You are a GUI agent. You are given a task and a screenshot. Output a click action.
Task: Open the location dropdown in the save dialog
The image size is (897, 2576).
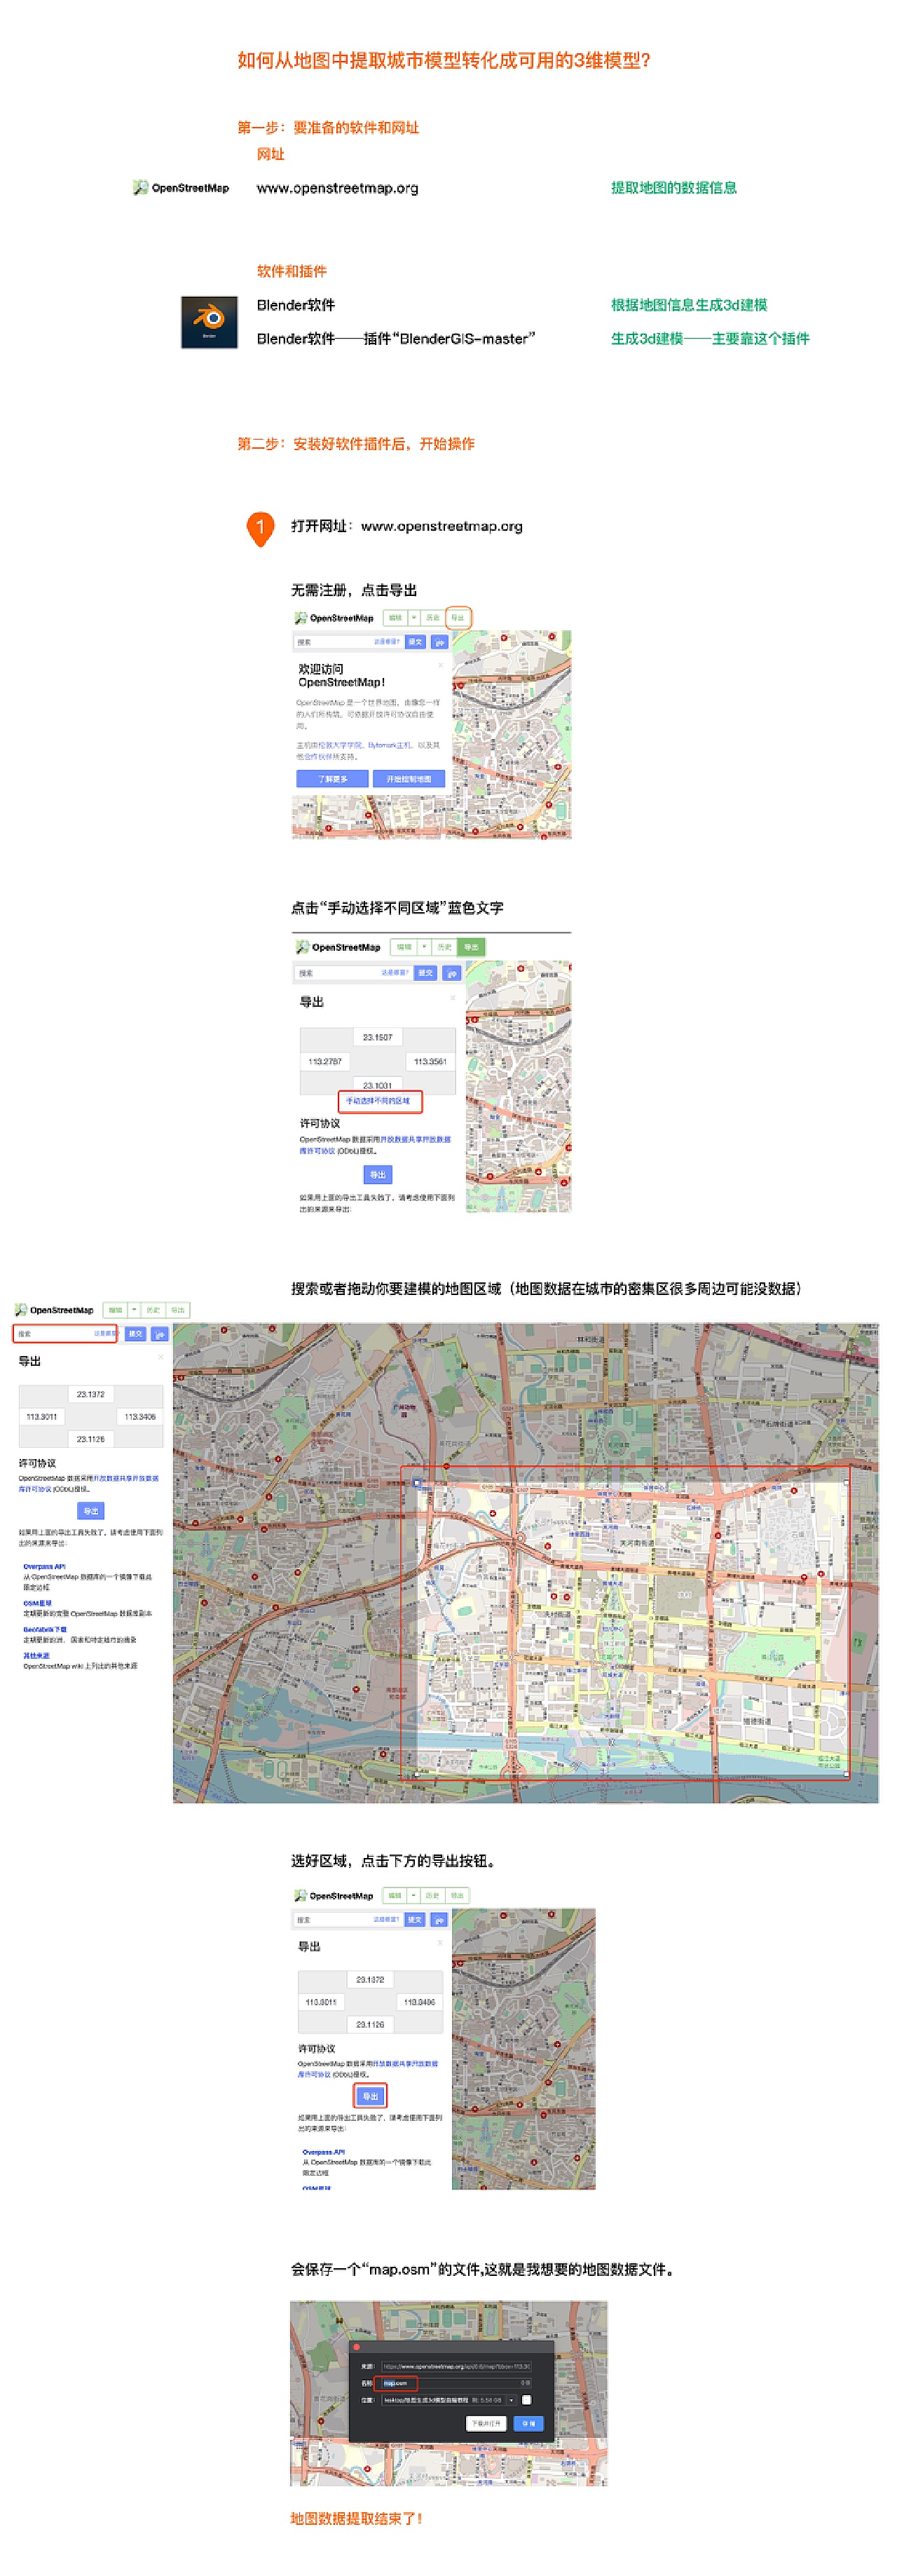pos(511,2399)
